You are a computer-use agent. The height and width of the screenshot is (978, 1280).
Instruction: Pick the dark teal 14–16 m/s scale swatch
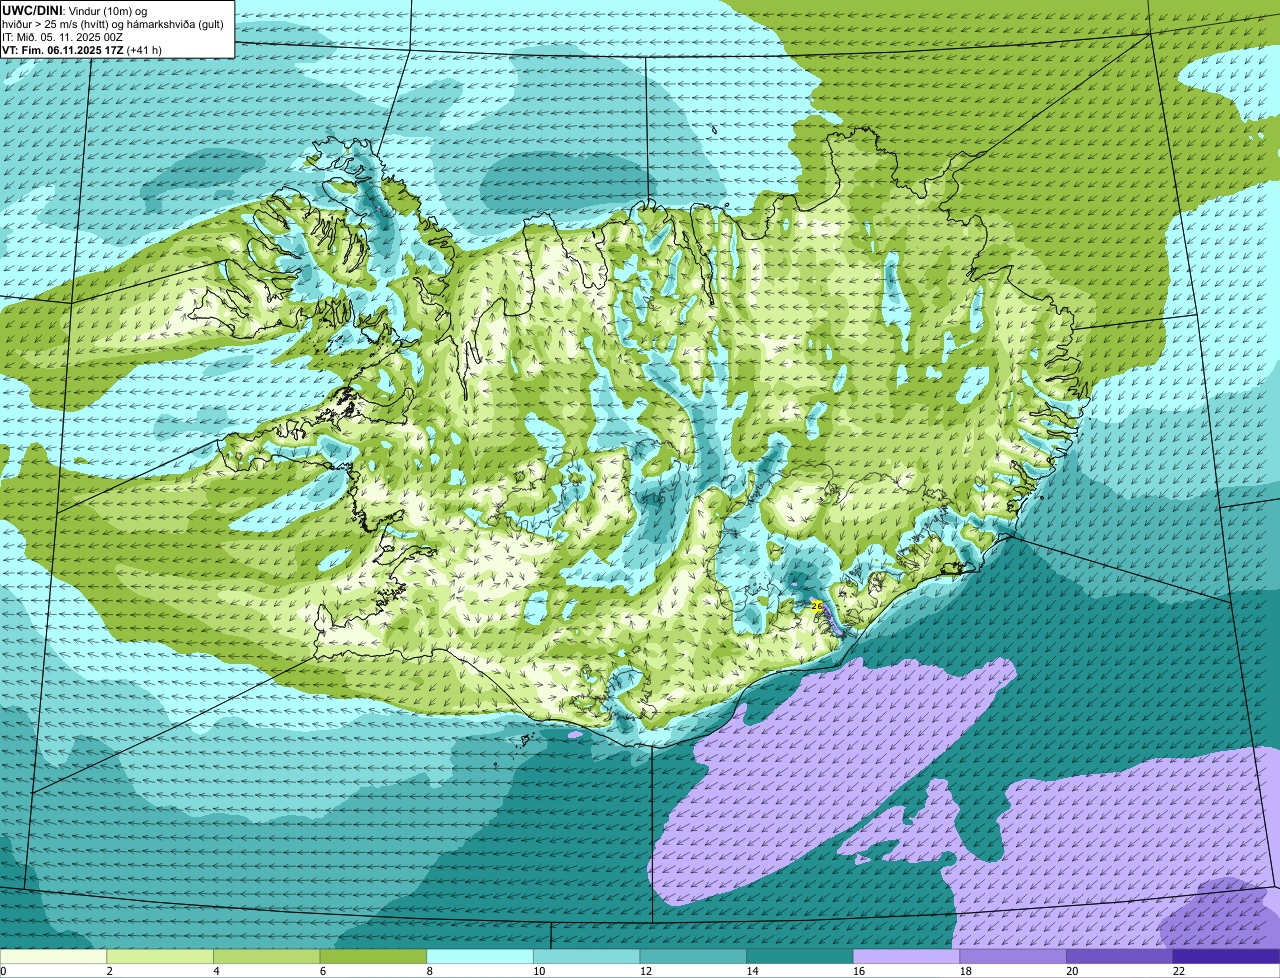pyautogui.click(x=800, y=956)
